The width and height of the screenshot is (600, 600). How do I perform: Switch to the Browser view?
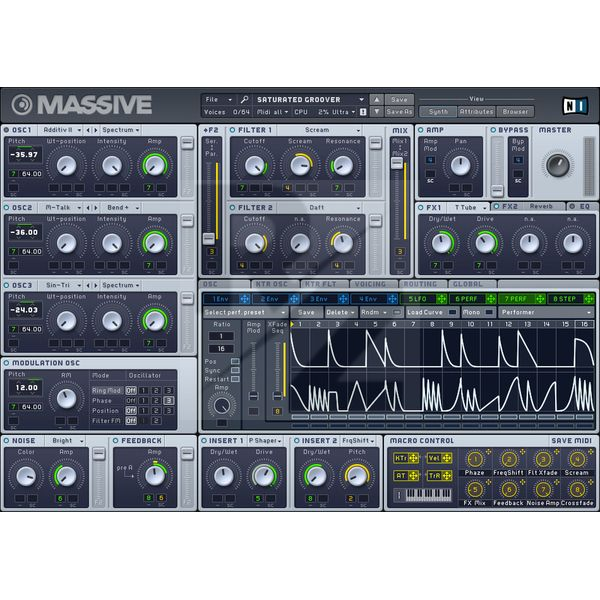515,112
